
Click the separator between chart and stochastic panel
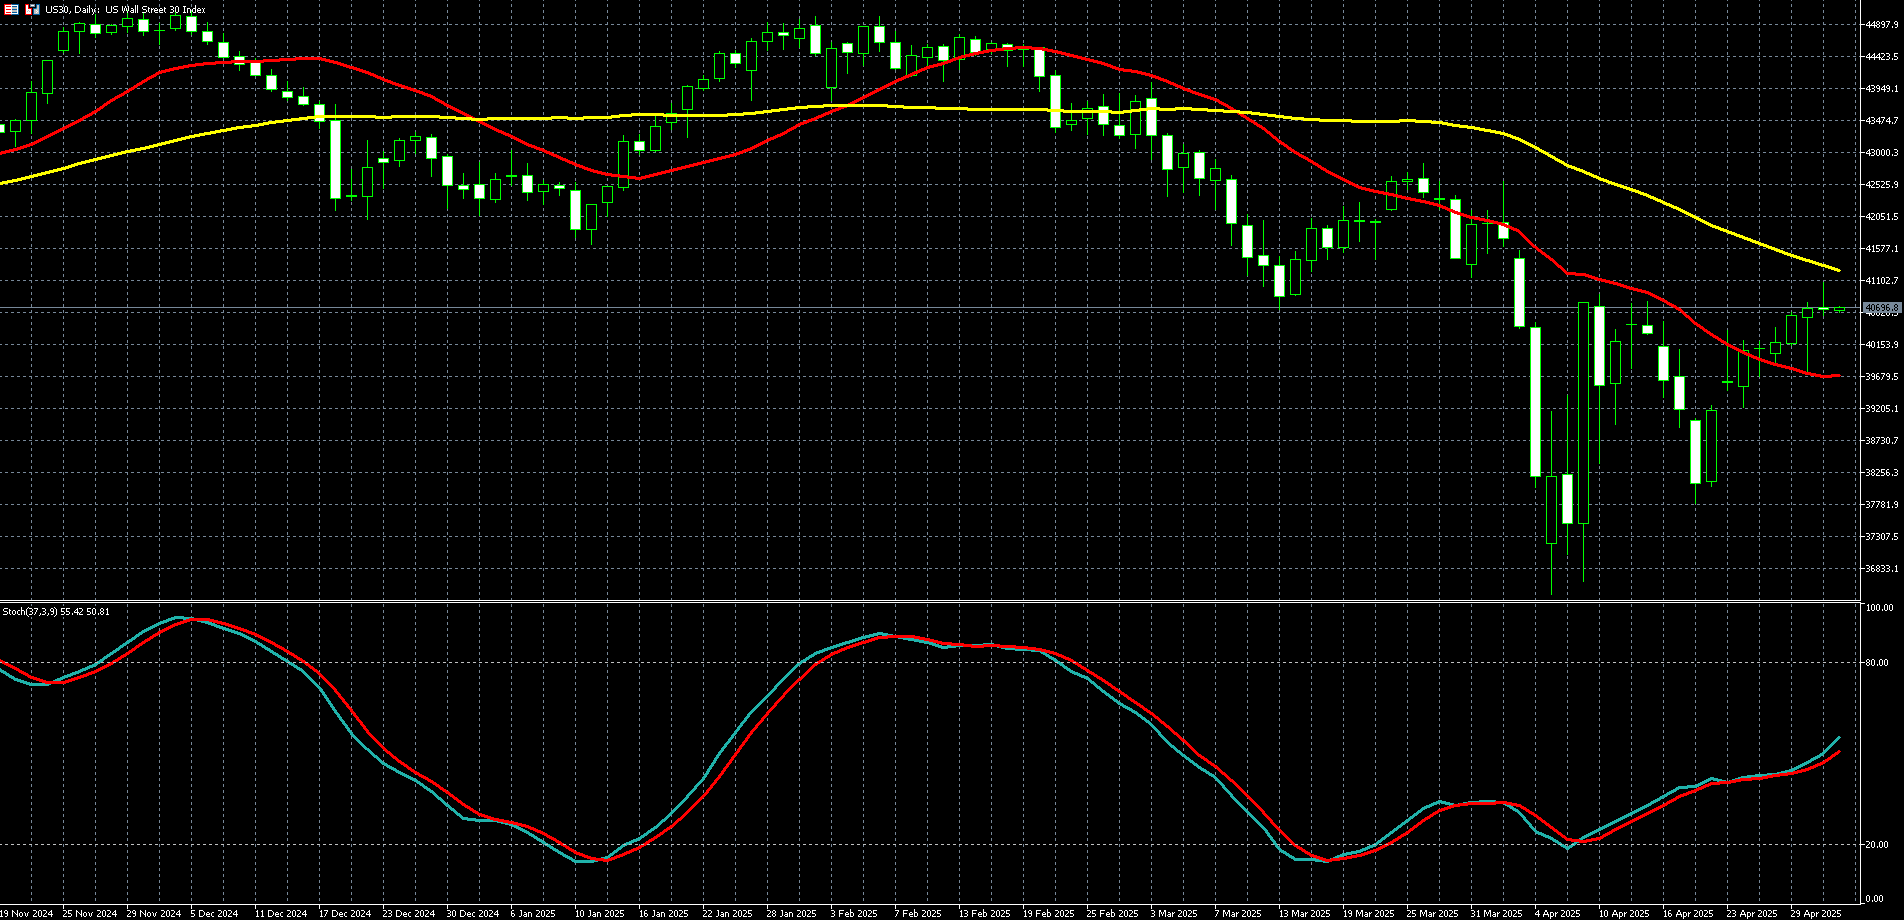tap(930, 601)
